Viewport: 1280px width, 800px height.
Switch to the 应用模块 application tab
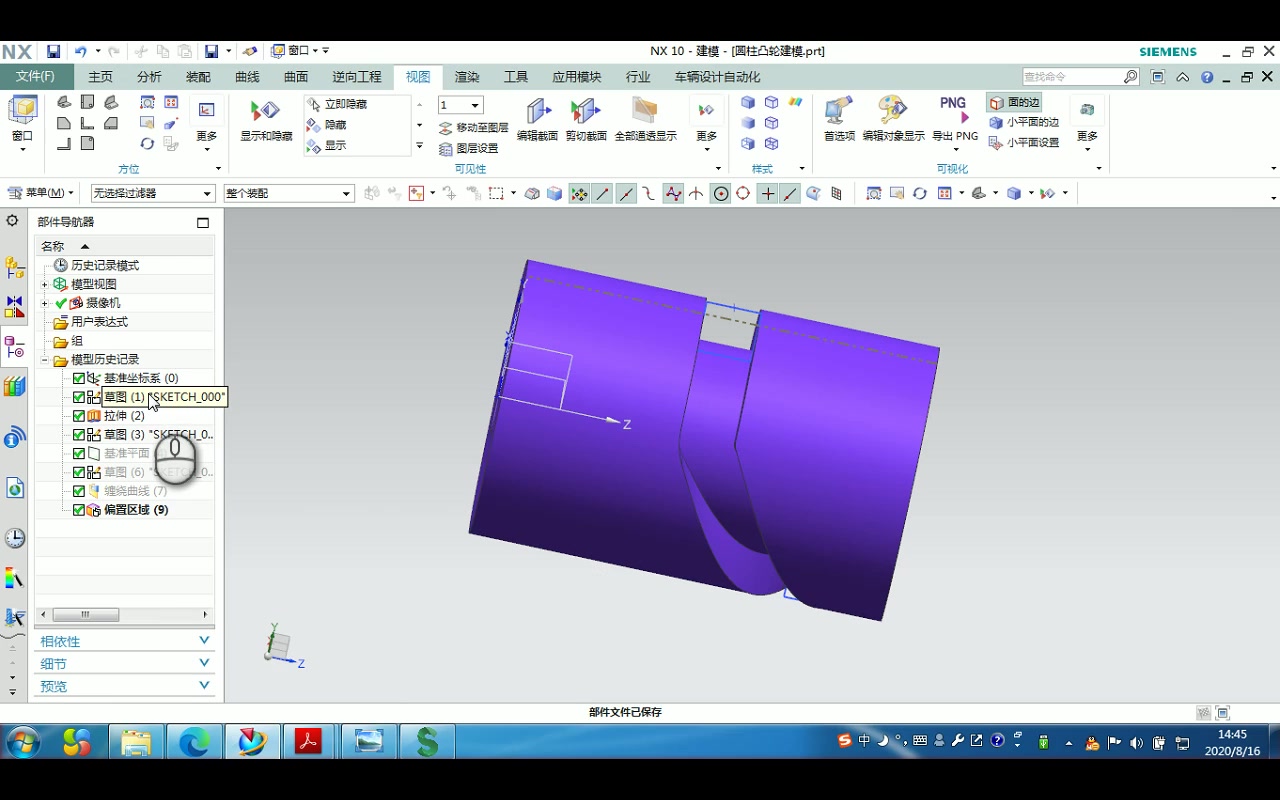[x=577, y=77]
